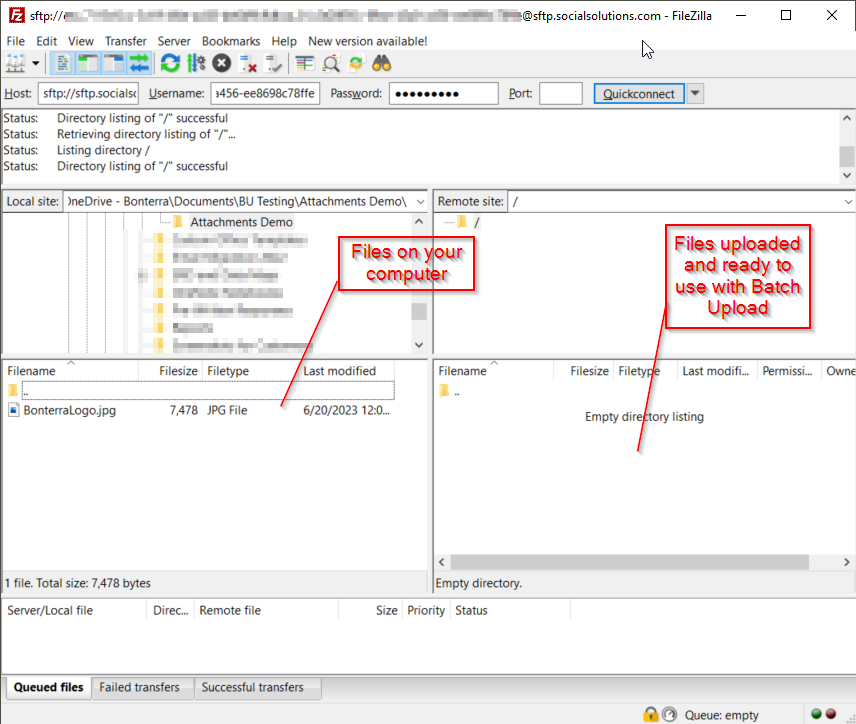Open the Help menu
The width and height of the screenshot is (856, 724).
click(x=284, y=41)
